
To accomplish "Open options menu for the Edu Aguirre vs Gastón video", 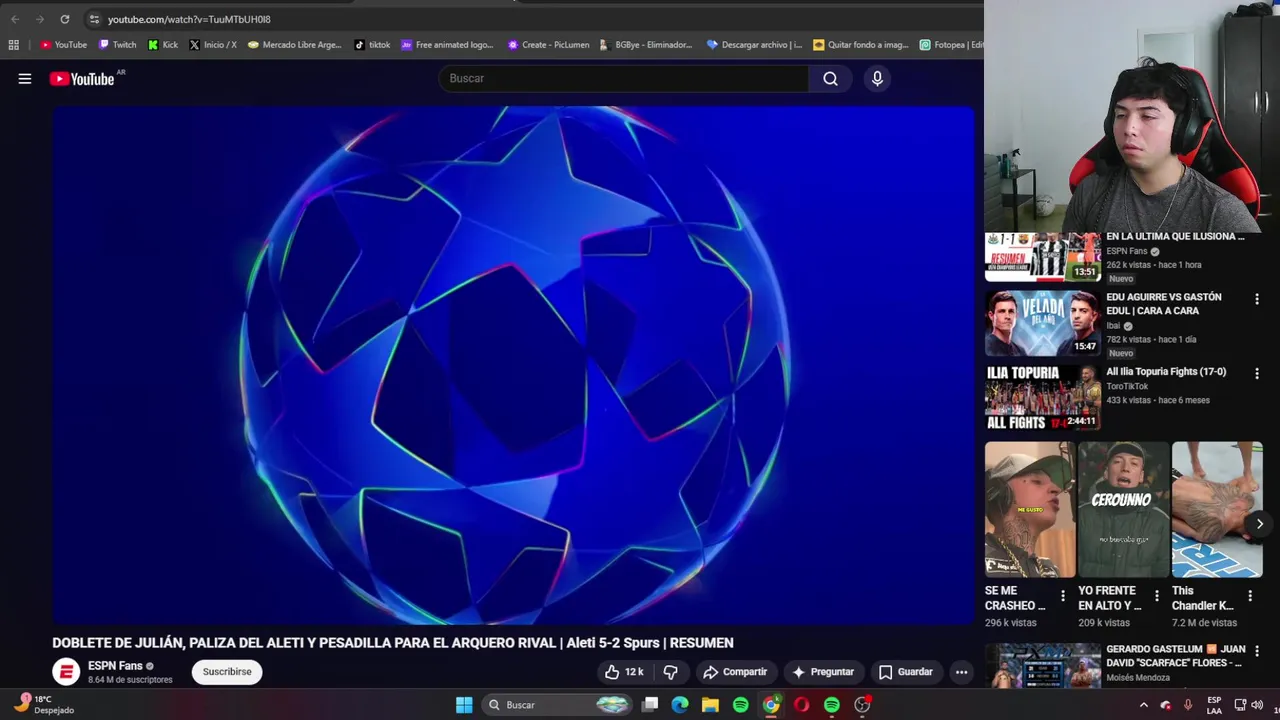I will pyautogui.click(x=1257, y=299).
